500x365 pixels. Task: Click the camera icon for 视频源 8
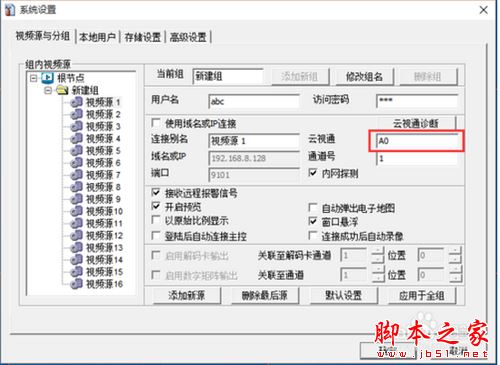(76, 187)
